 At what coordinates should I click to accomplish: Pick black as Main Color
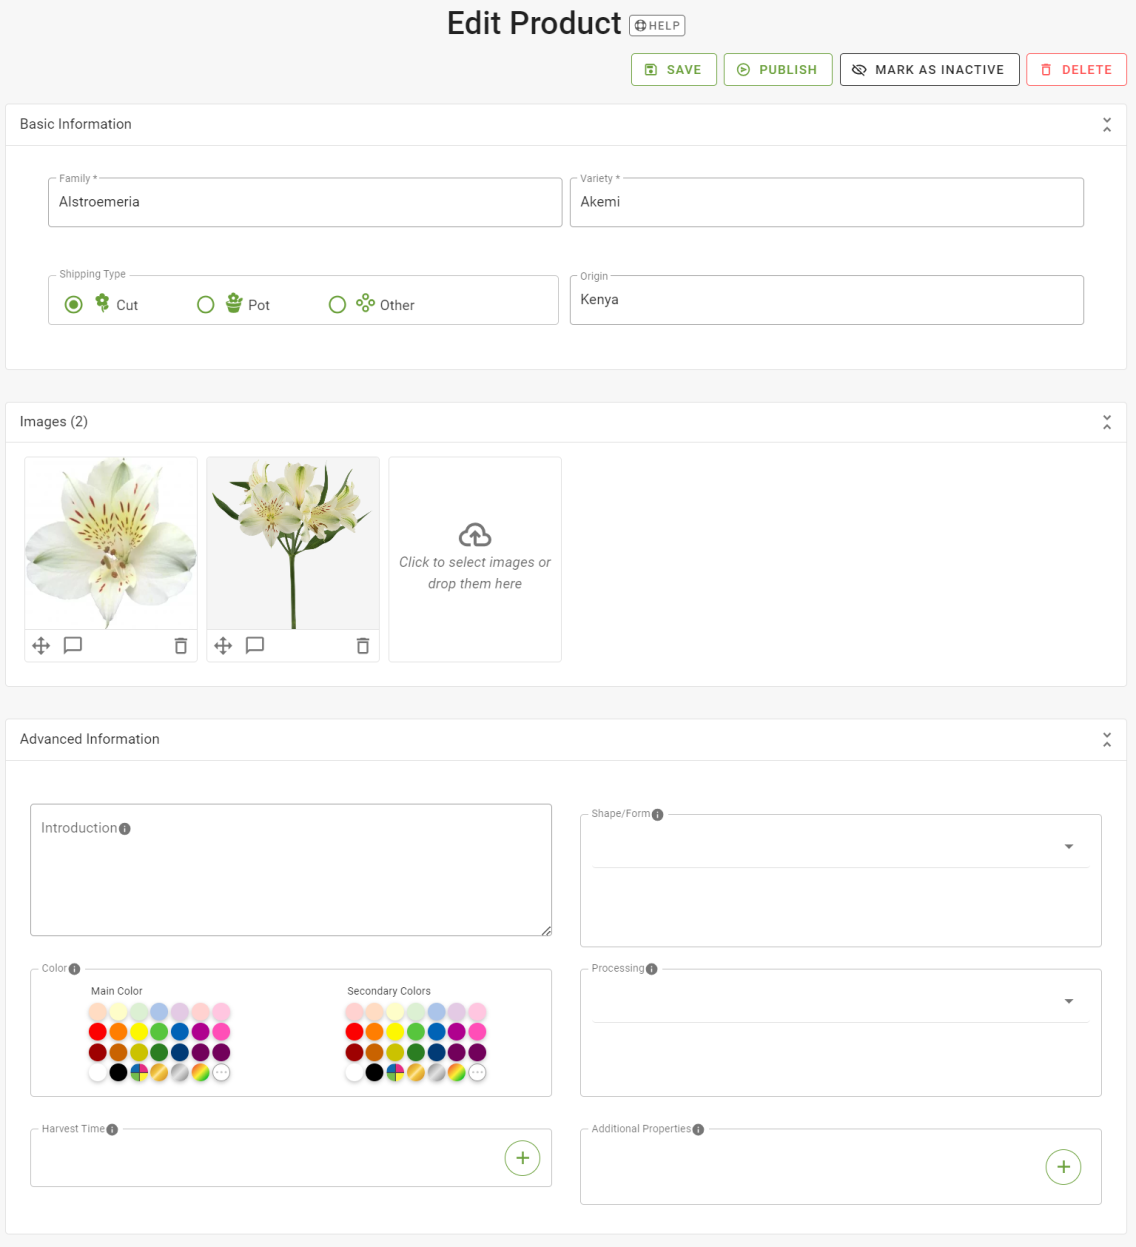point(118,1073)
